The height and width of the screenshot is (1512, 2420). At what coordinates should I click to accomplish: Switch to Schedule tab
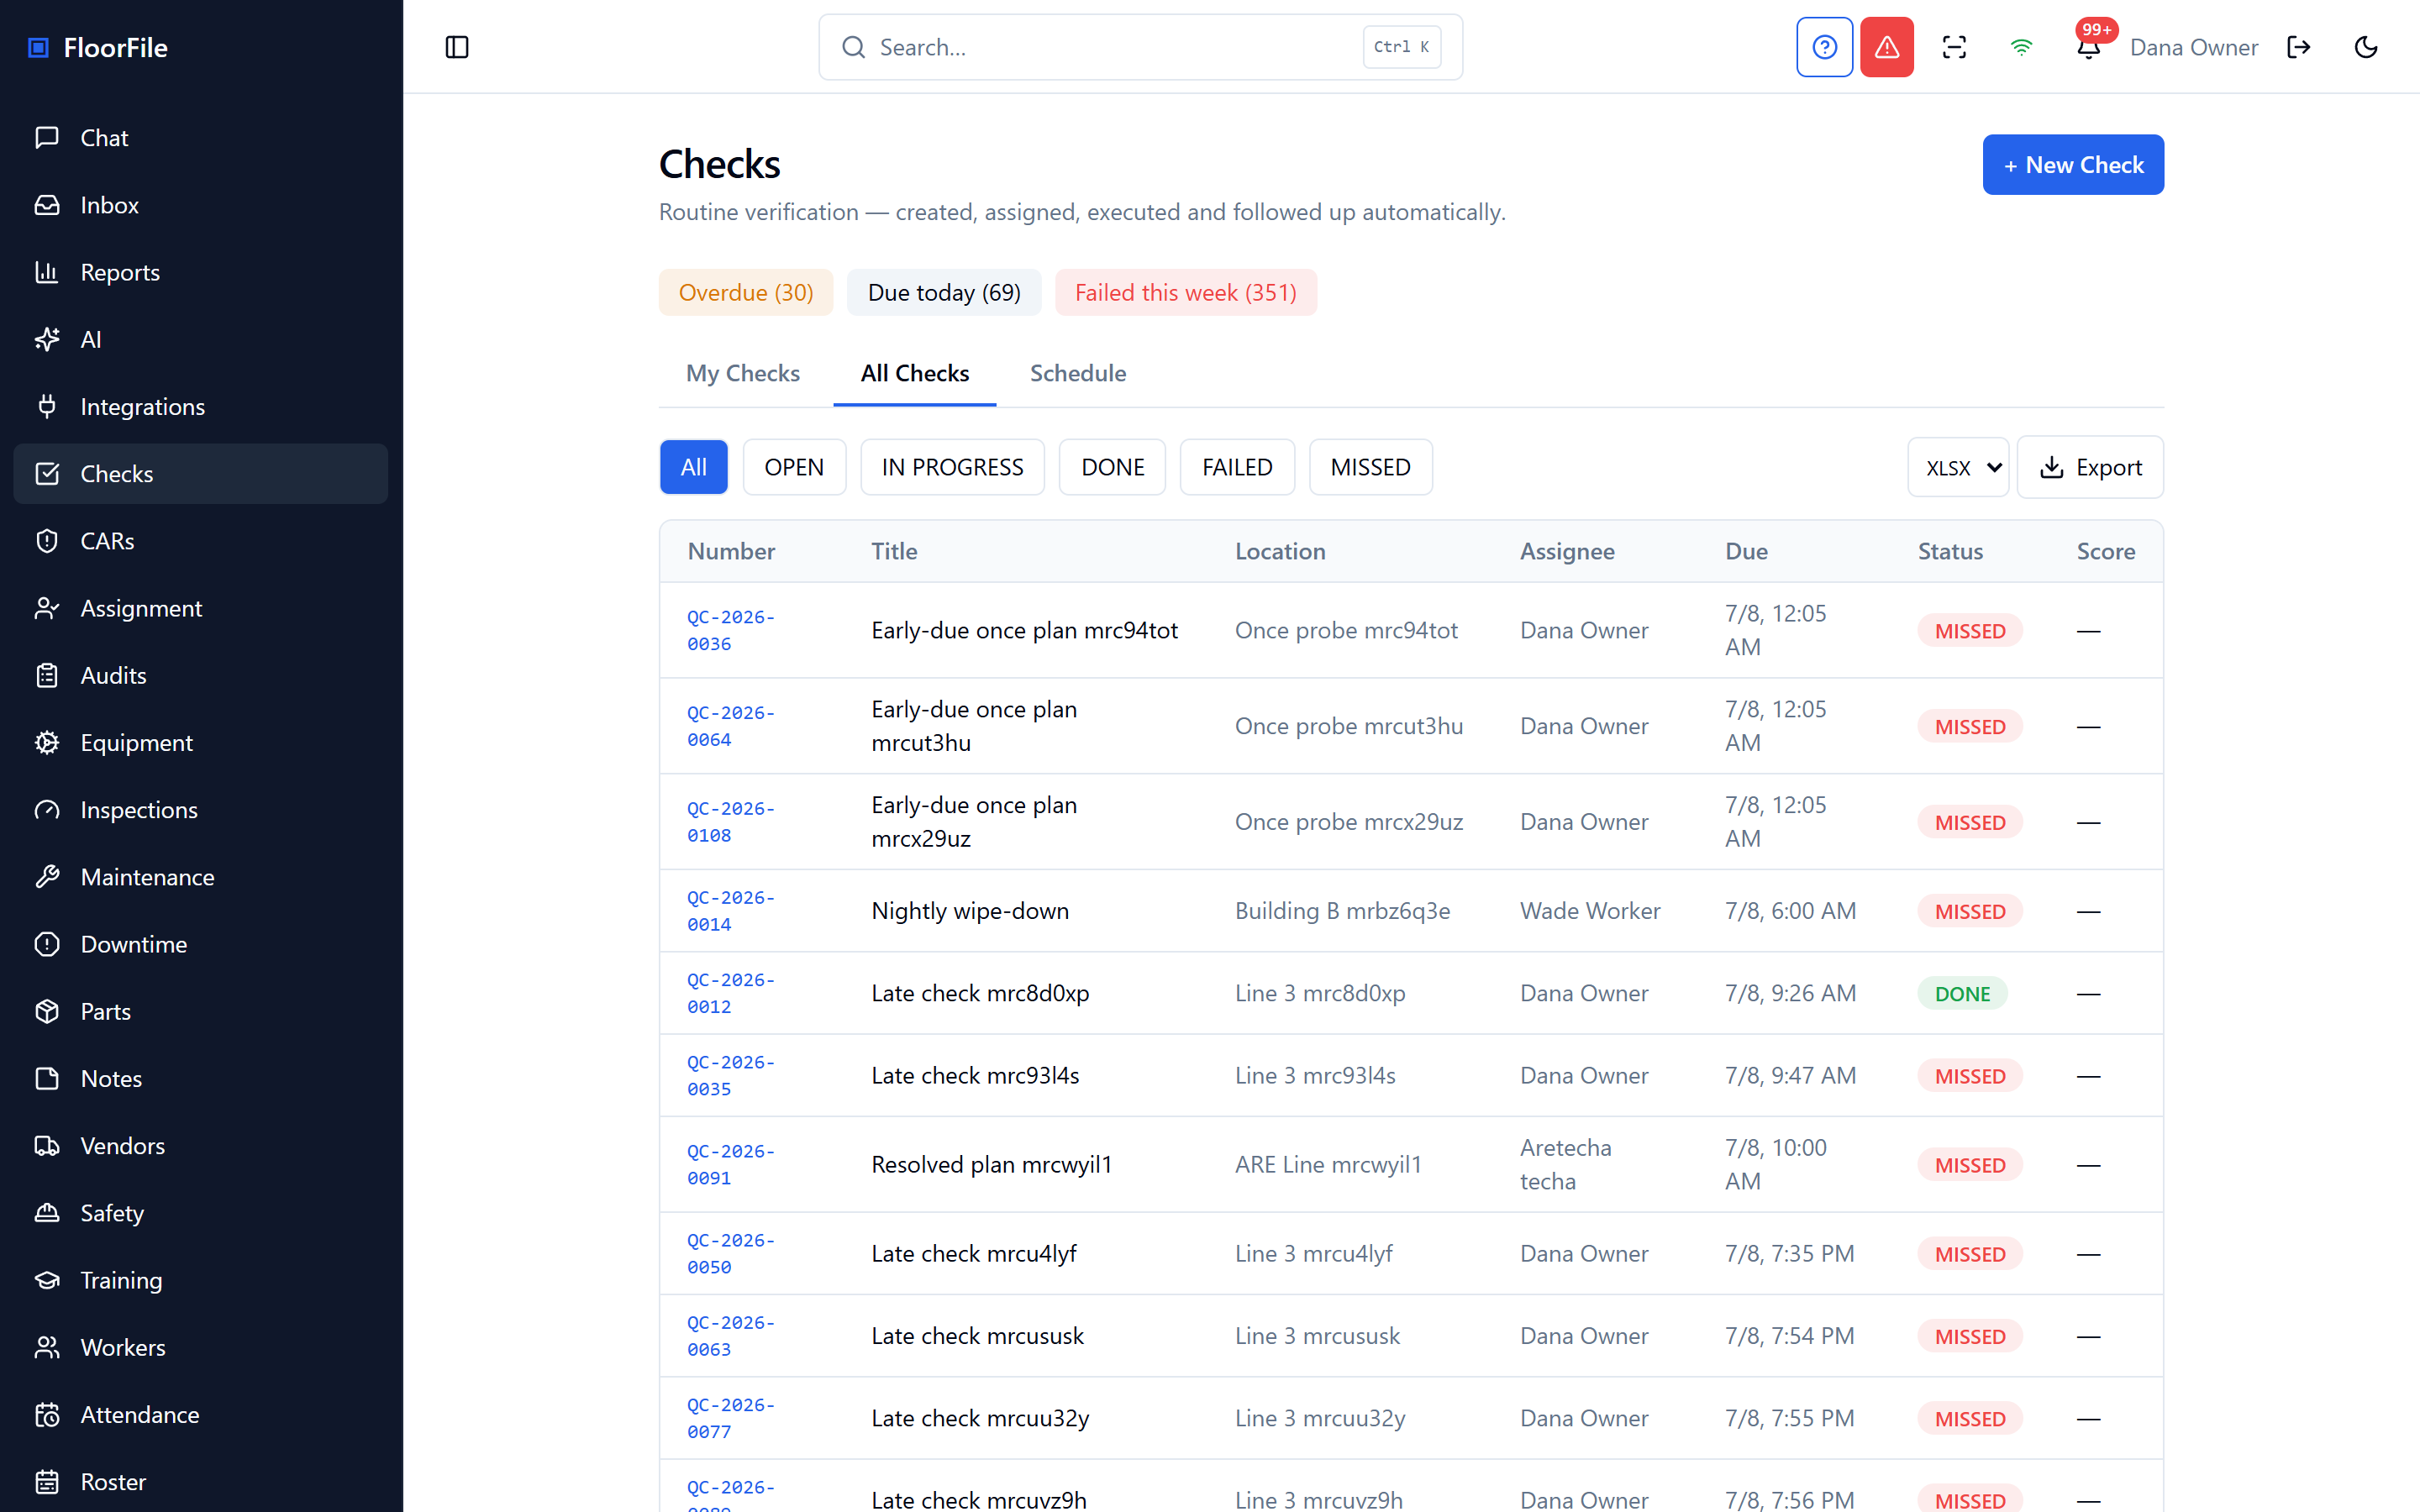(1078, 373)
